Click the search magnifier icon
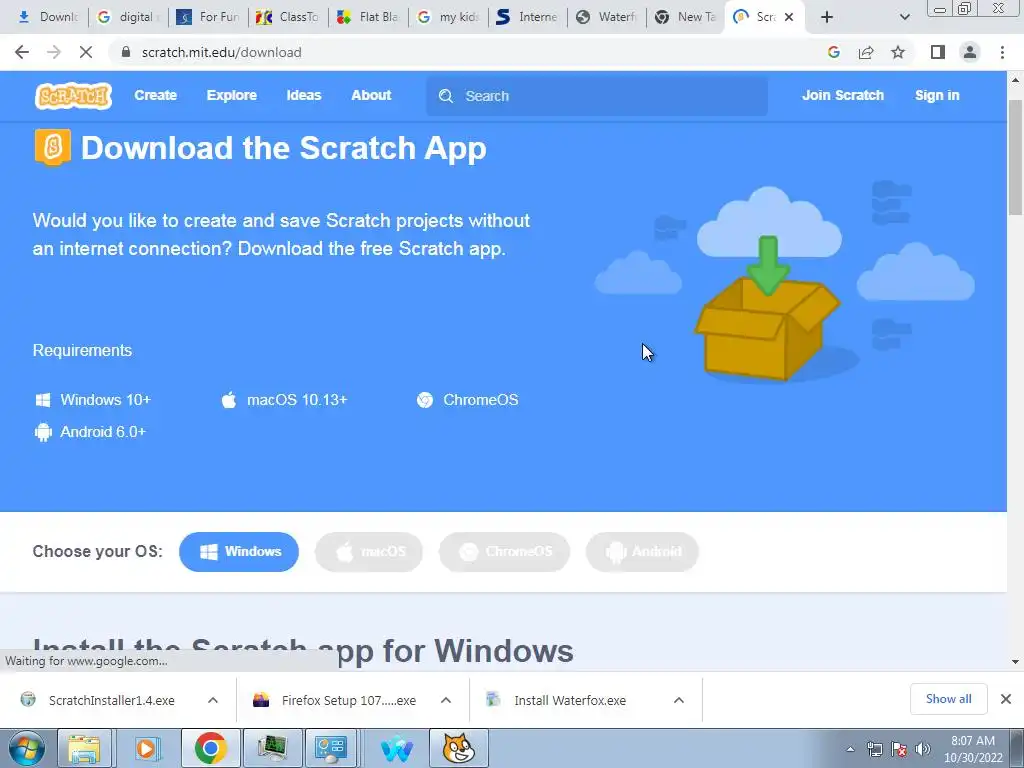 [446, 96]
